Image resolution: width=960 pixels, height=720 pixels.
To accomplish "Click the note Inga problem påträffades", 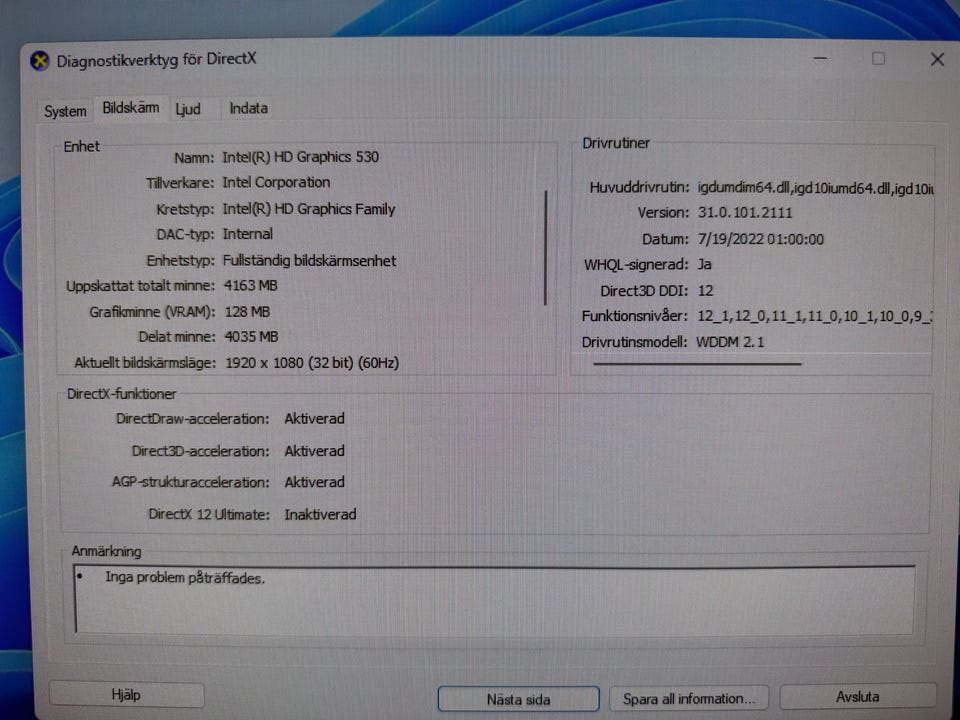I will [x=185, y=577].
